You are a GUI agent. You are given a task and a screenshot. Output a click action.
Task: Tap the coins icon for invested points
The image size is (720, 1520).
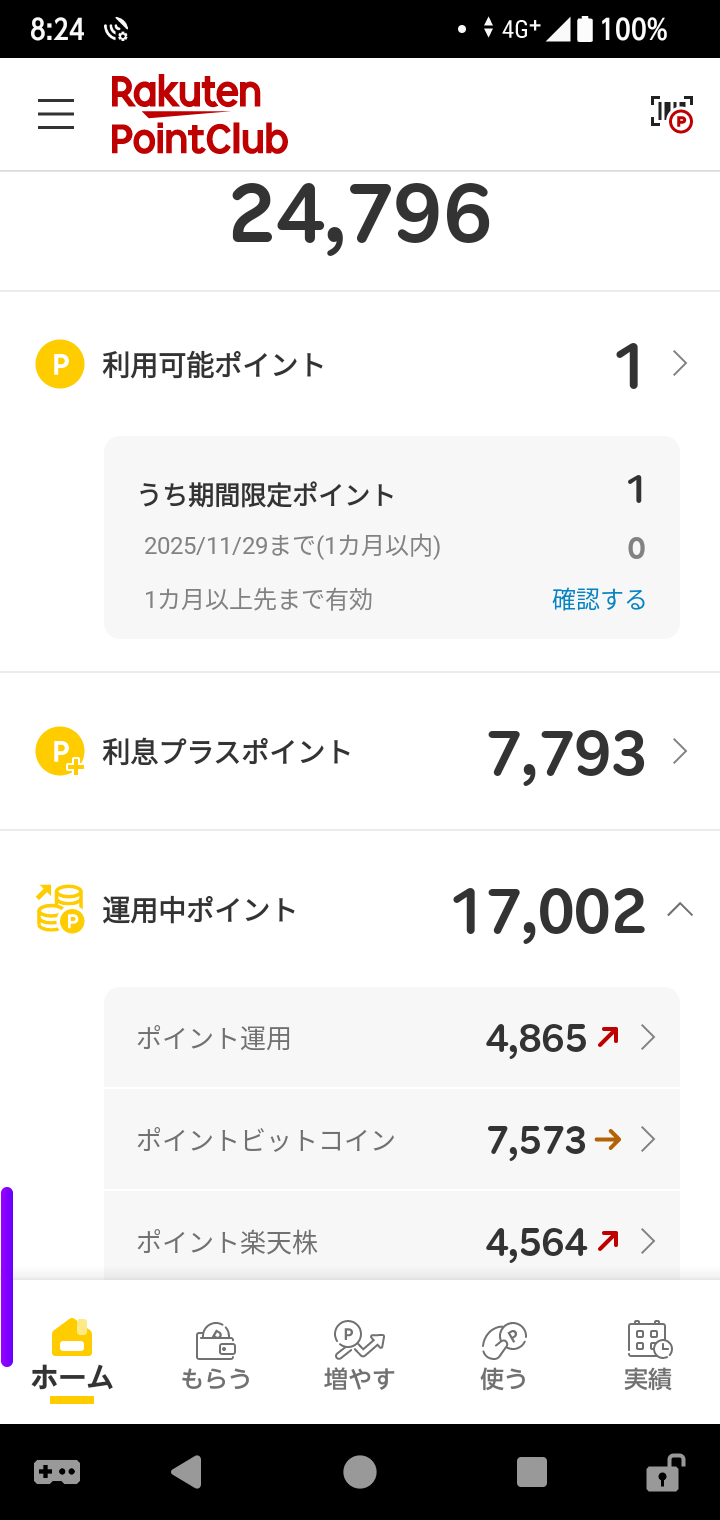(x=60, y=909)
